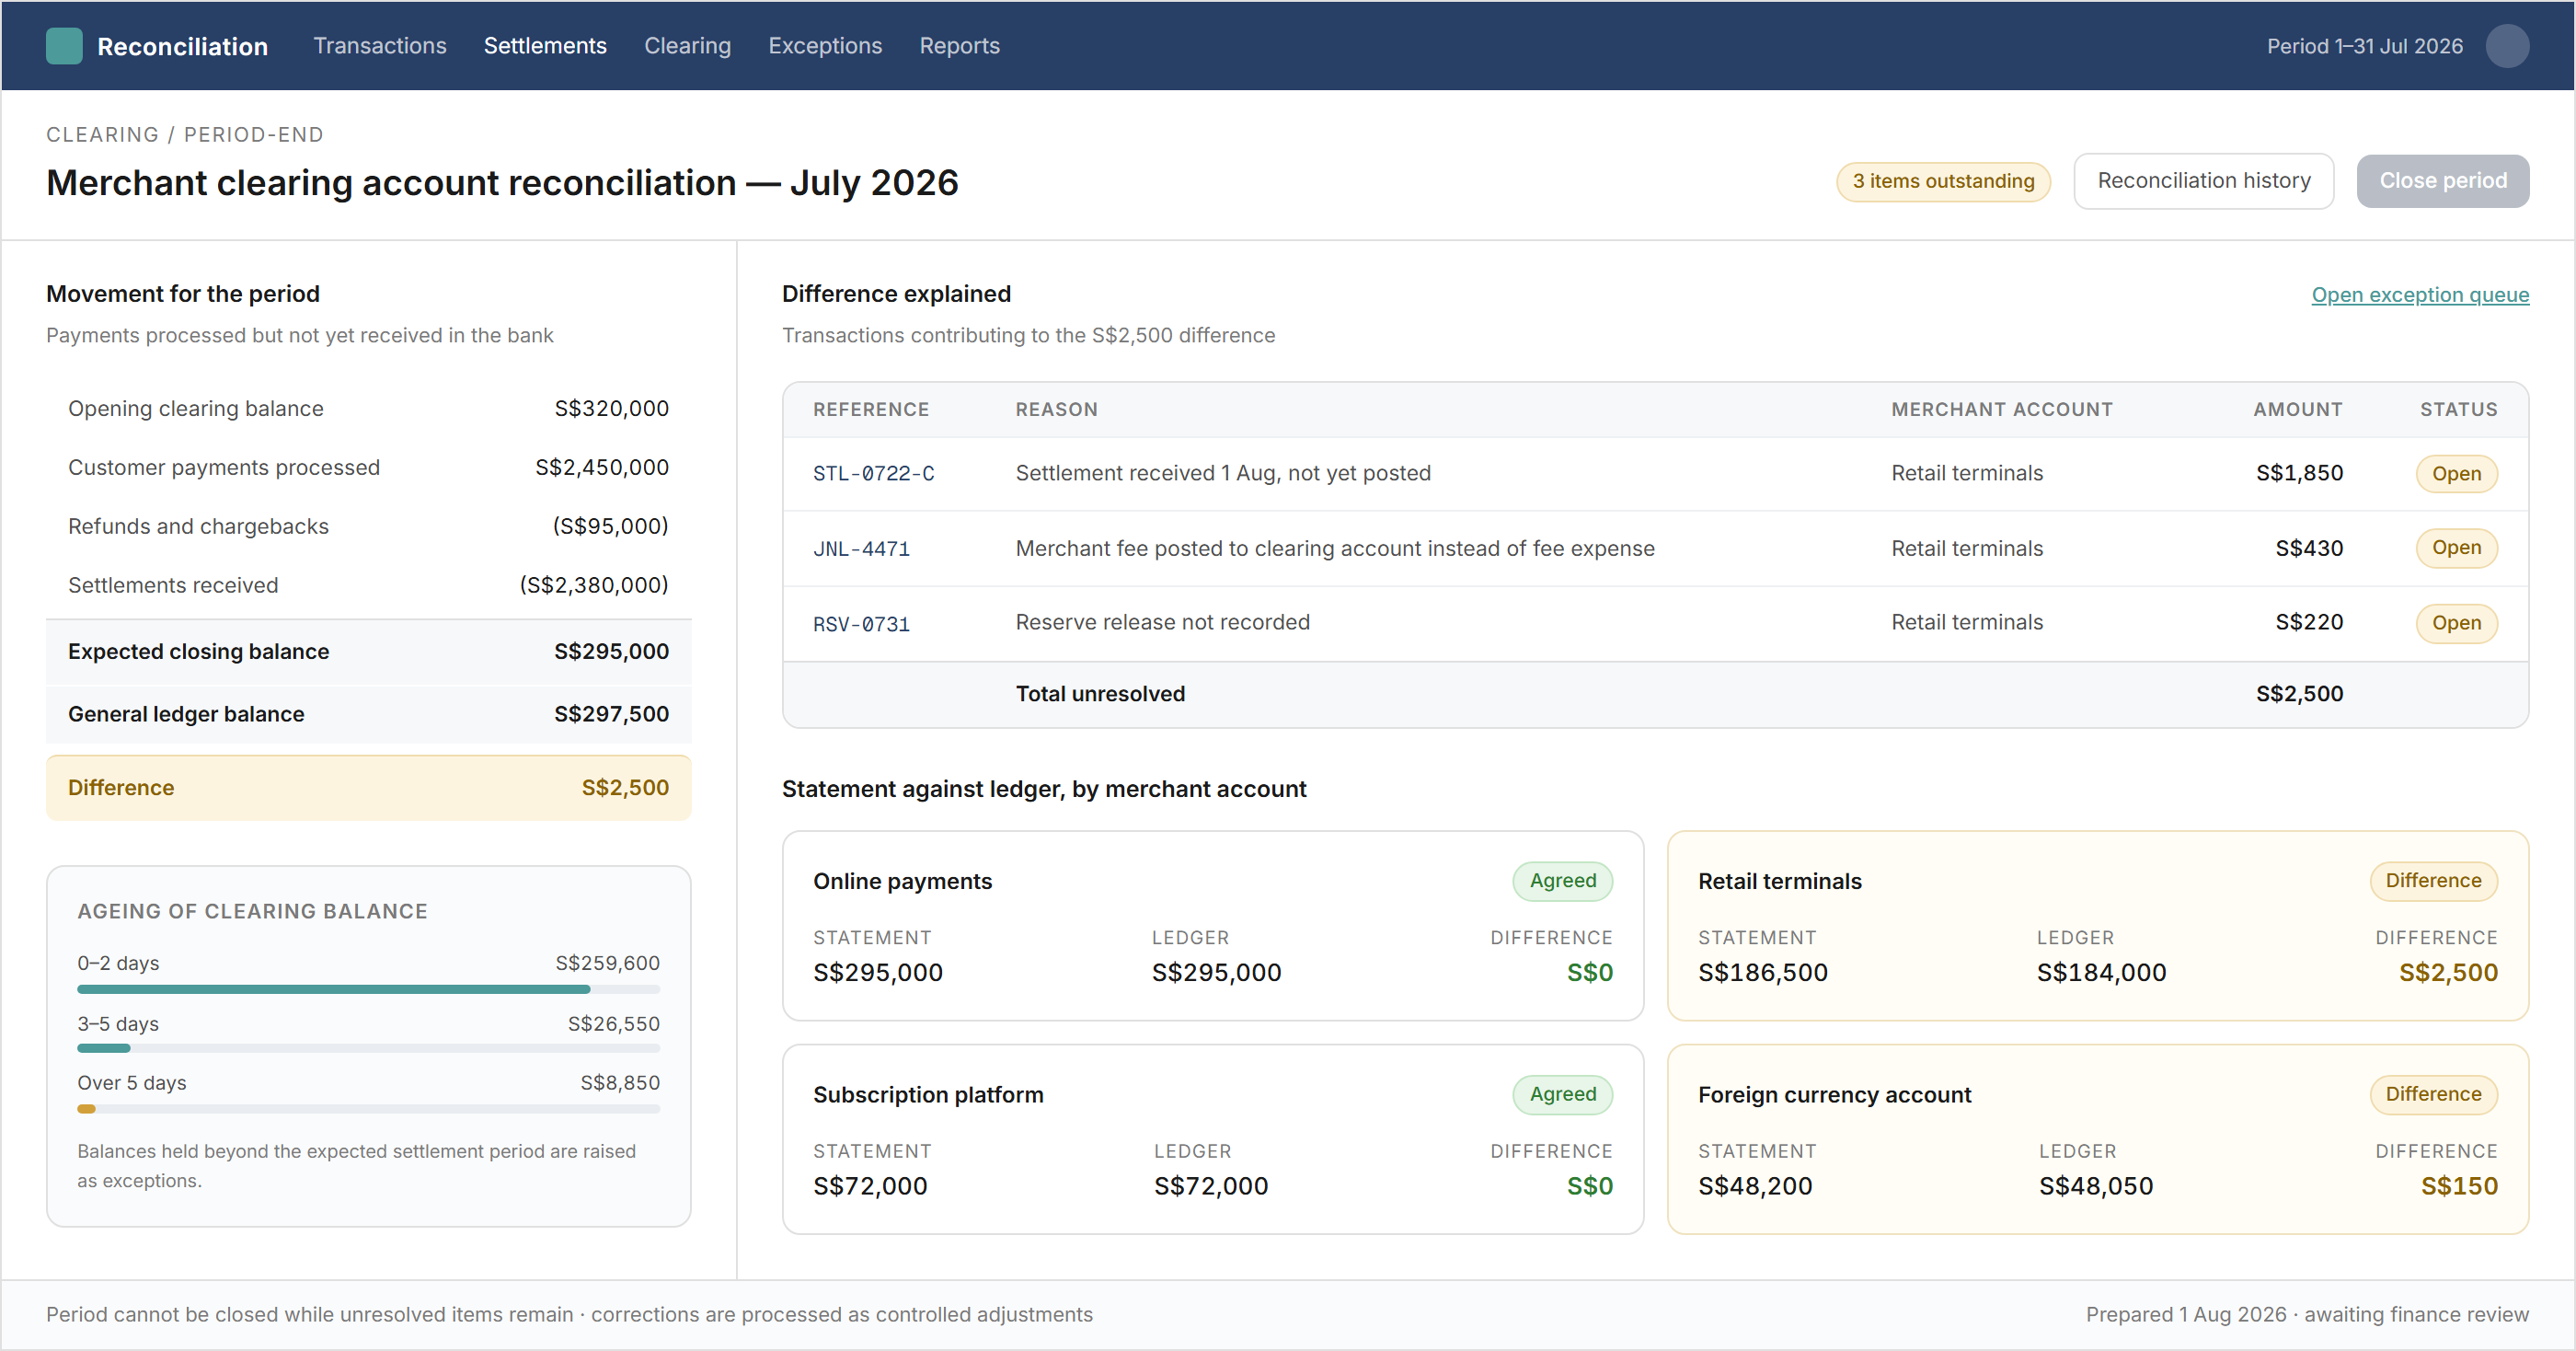This screenshot has width=2576, height=1351.
Task: Navigate to Reports
Action: [959, 46]
